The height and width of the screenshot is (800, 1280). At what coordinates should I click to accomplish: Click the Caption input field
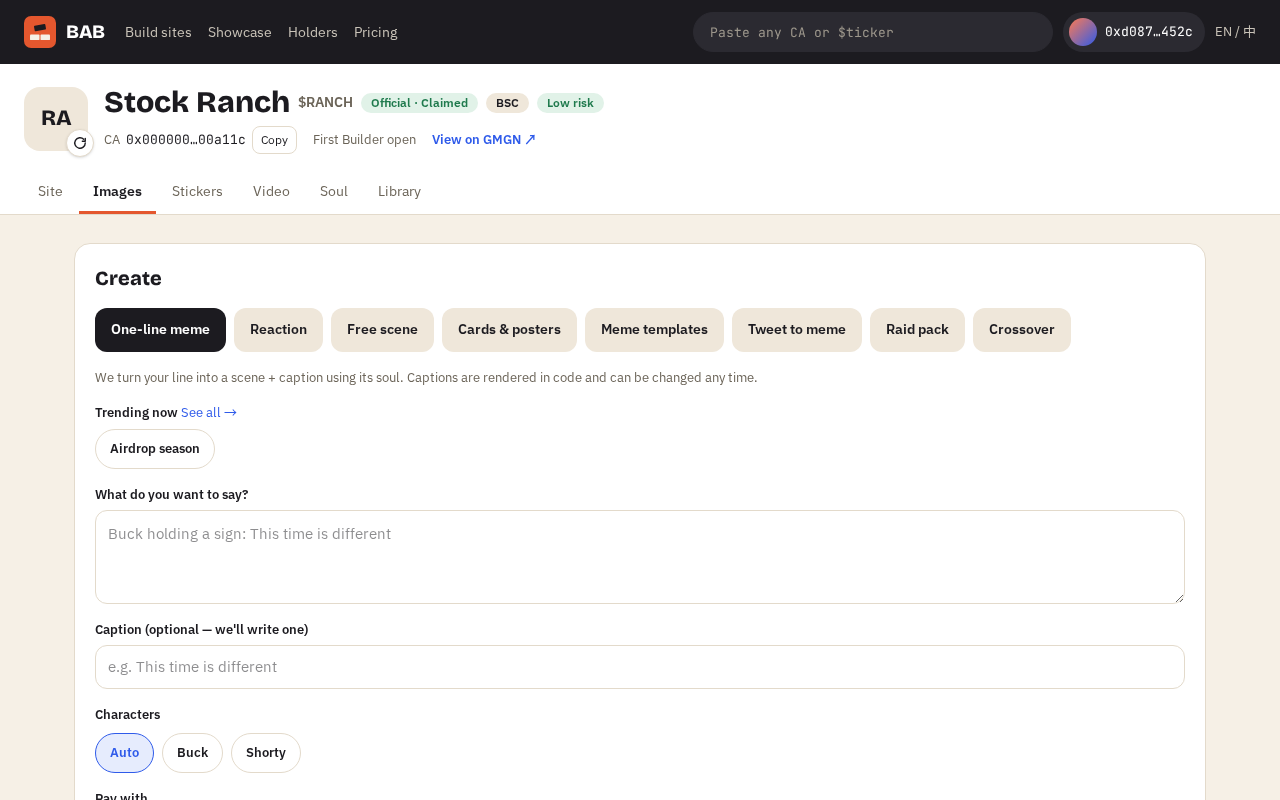[640, 667]
